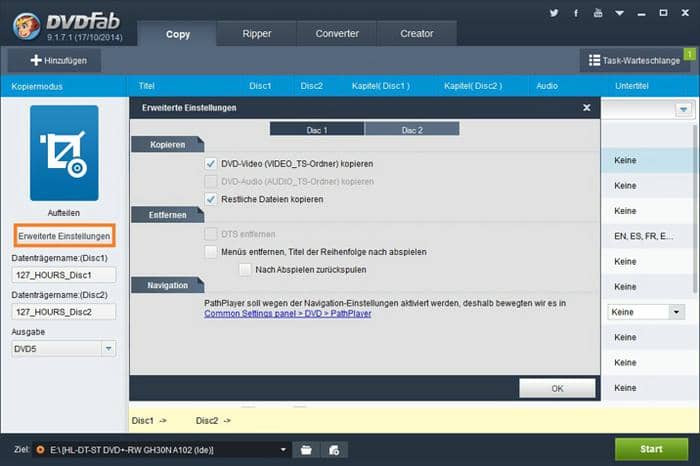Open the Keine subtitle combo box
Image resolution: width=700 pixels, height=466 pixels.
coord(646,312)
